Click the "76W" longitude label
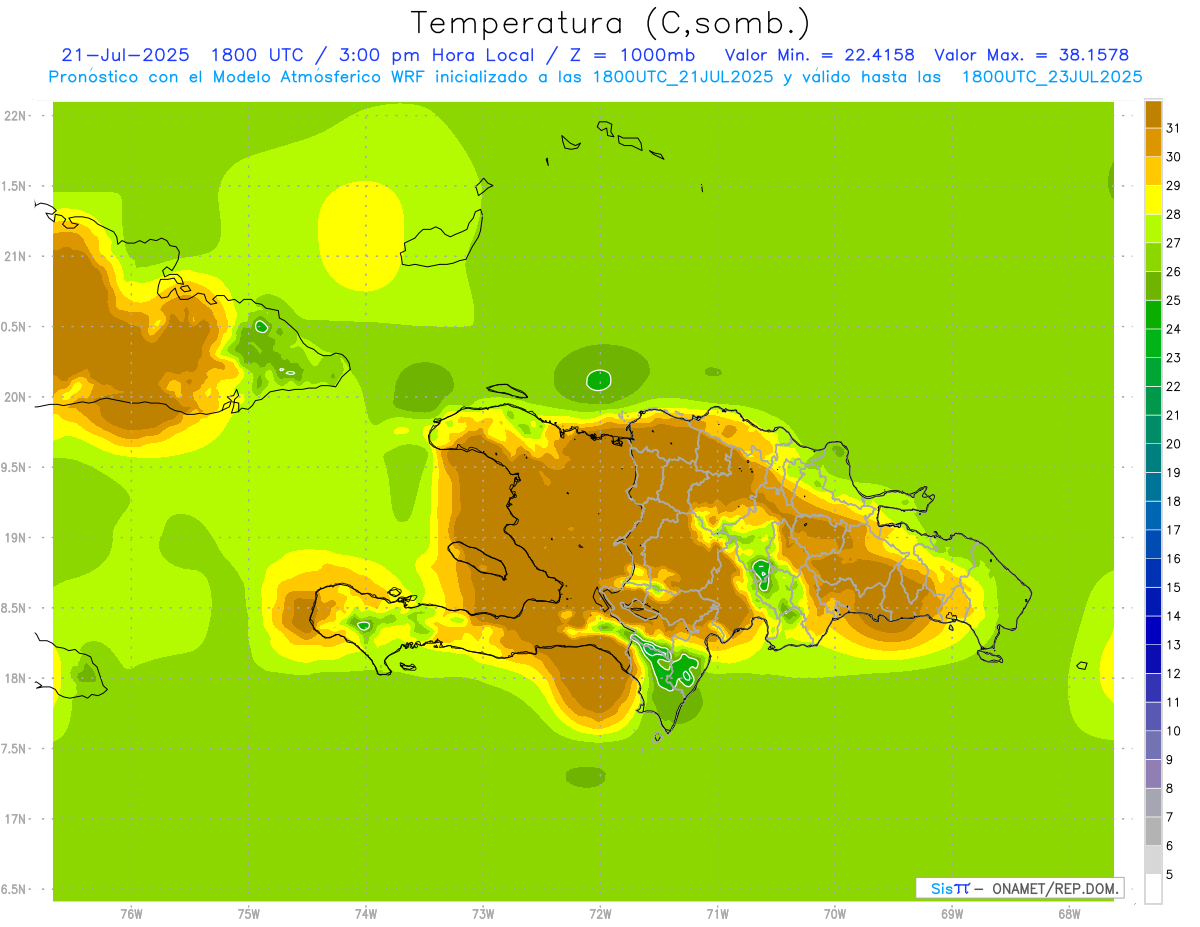Viewport: 1200px width, 927px height. coord(131,914)
